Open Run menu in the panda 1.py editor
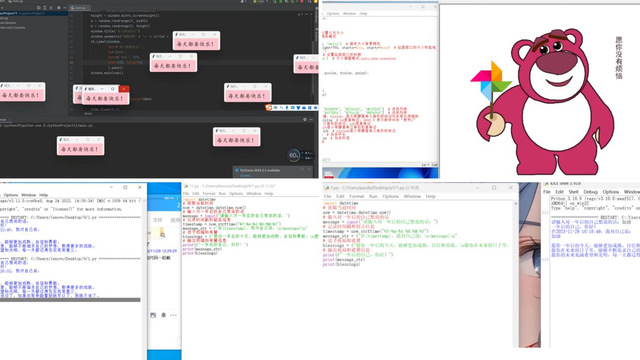Image resolution: width=640 pixels, height=360 pixels. point(373,196)
